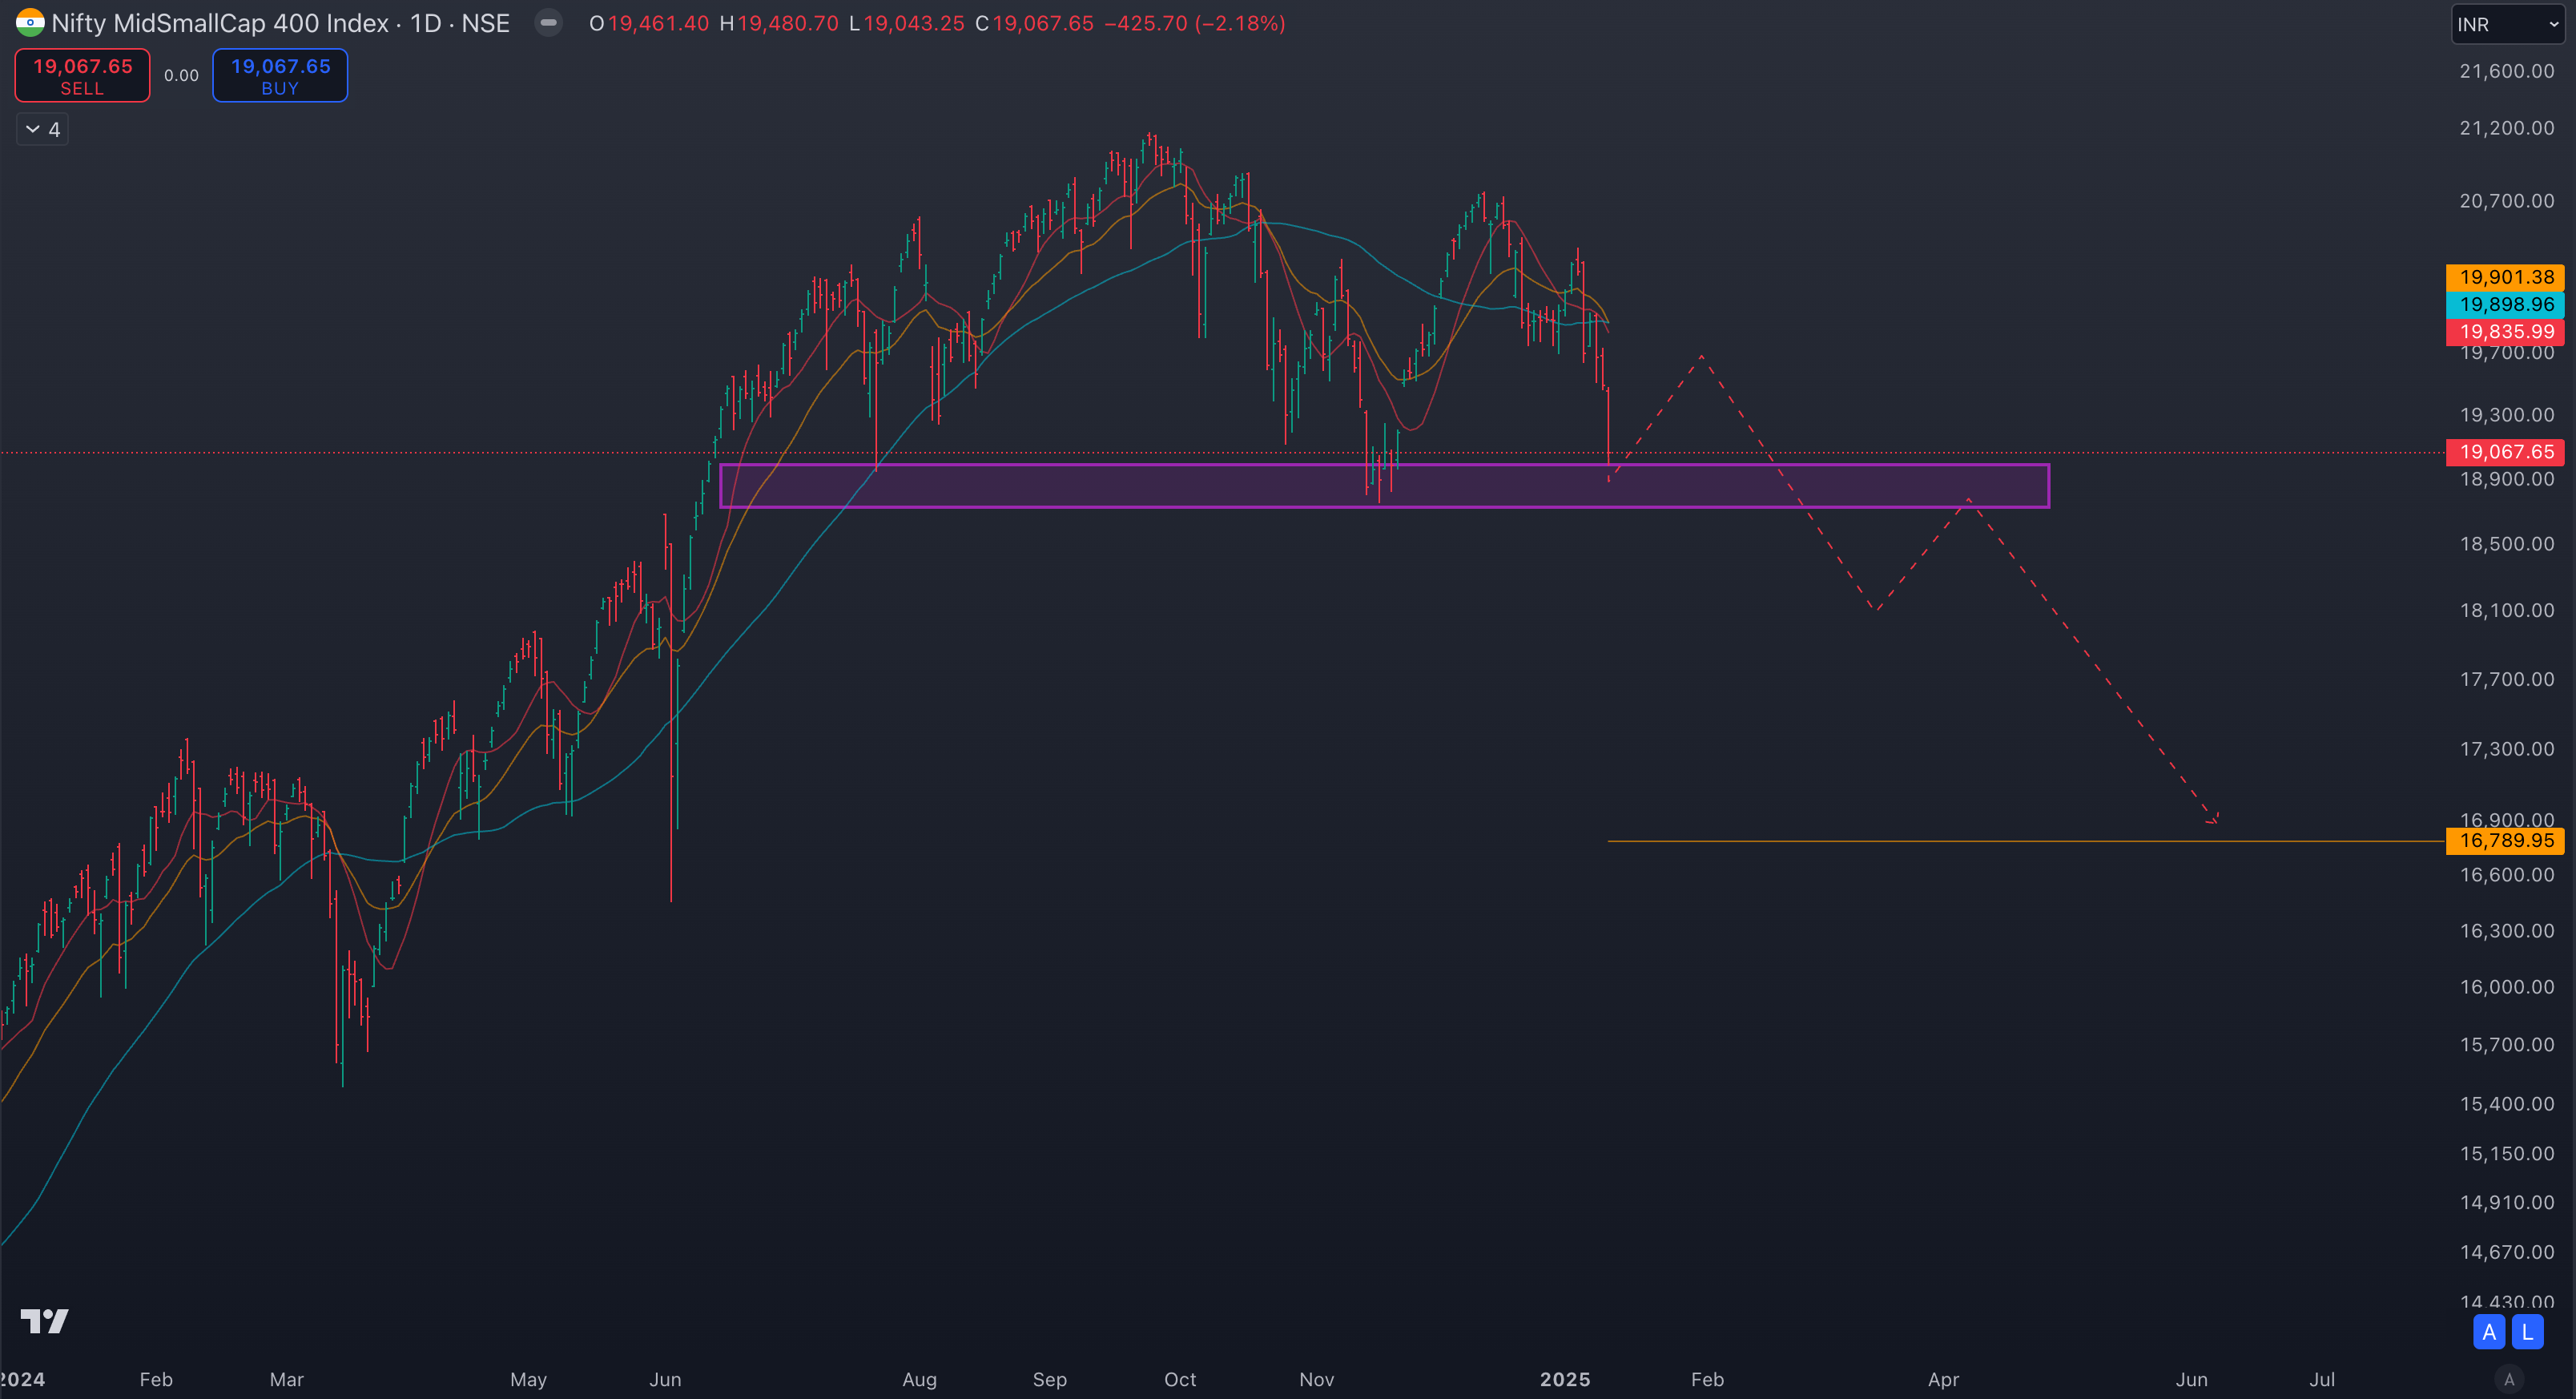The height and width of the screenshot is (1399, 2576).
Task: Click the red 19,067.65 current price label
Action: click(x=2505, y=452)
